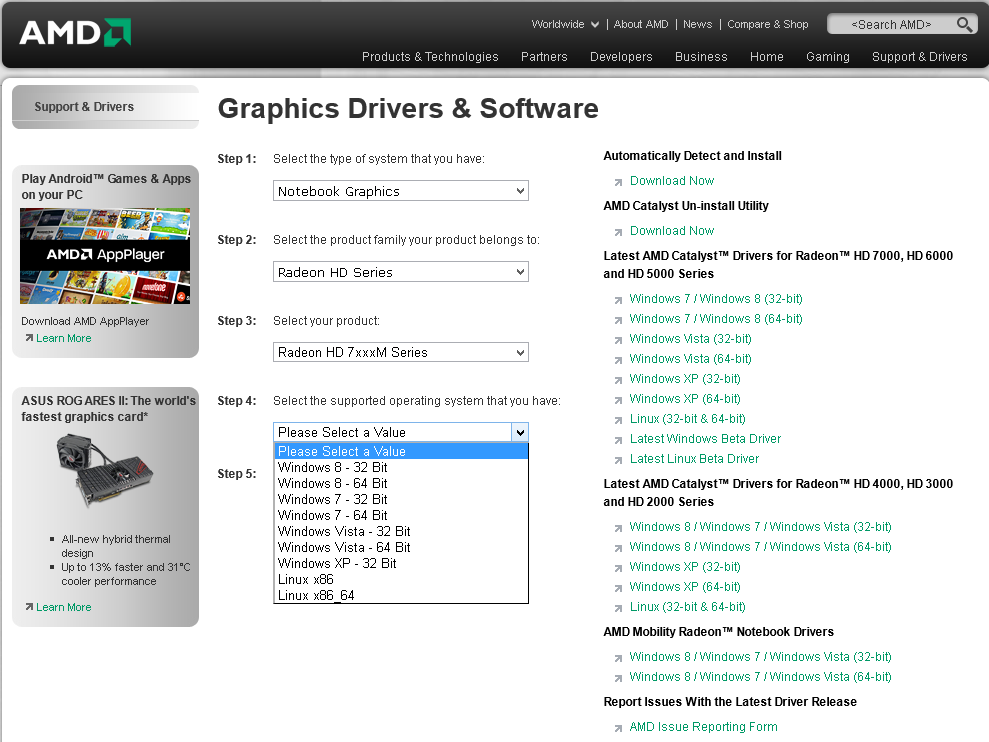Click Learn More under AMD AppPlayer
The height and width of the screenshot is (742, 989).
click(64, 338)
